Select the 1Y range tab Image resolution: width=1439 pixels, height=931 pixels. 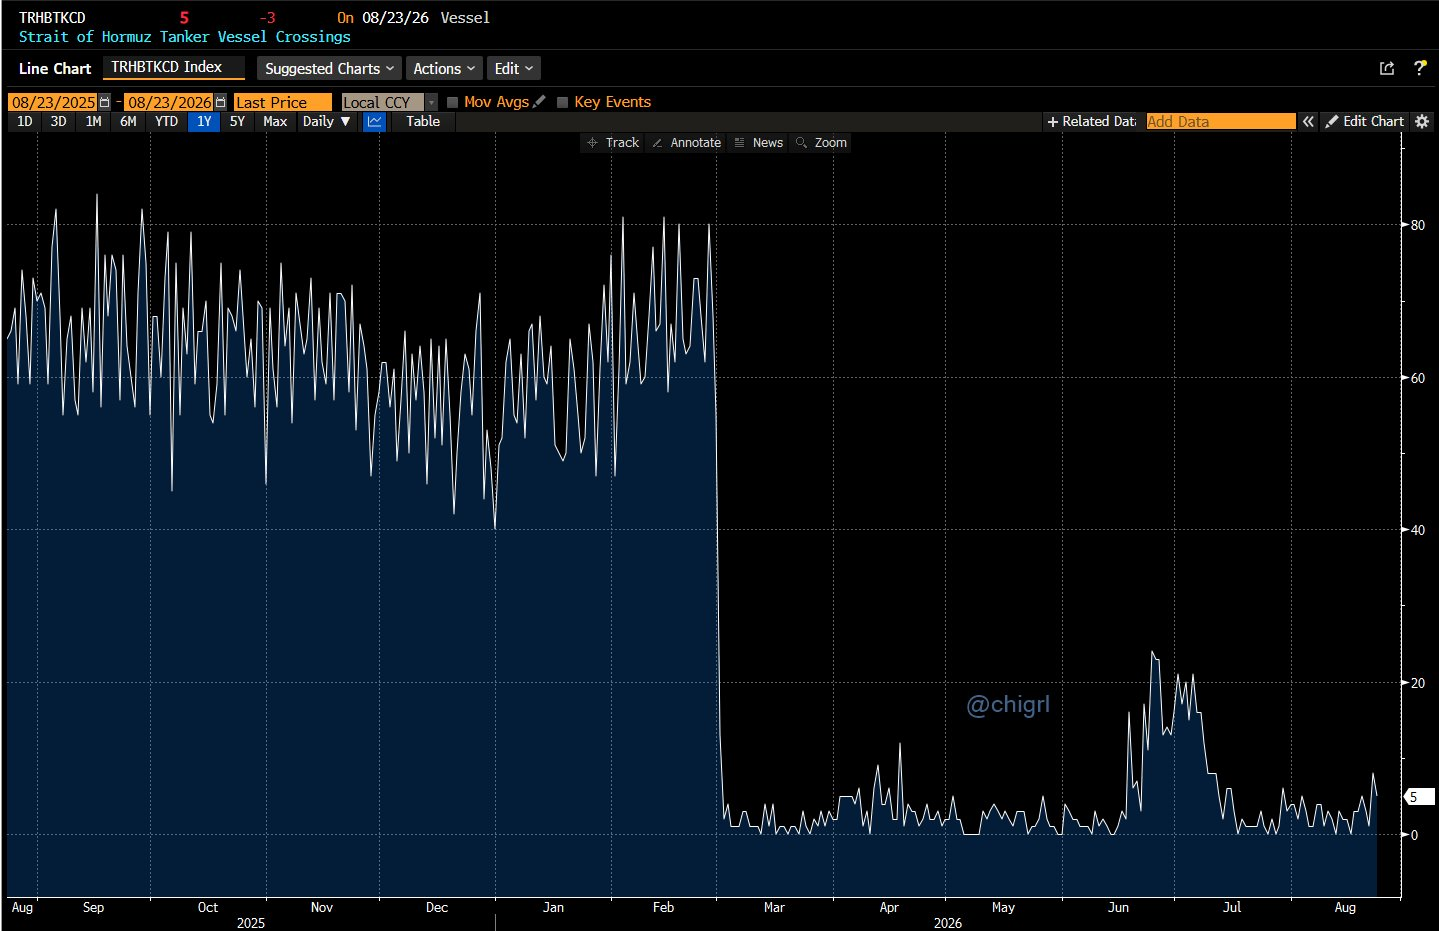point(204,121)
